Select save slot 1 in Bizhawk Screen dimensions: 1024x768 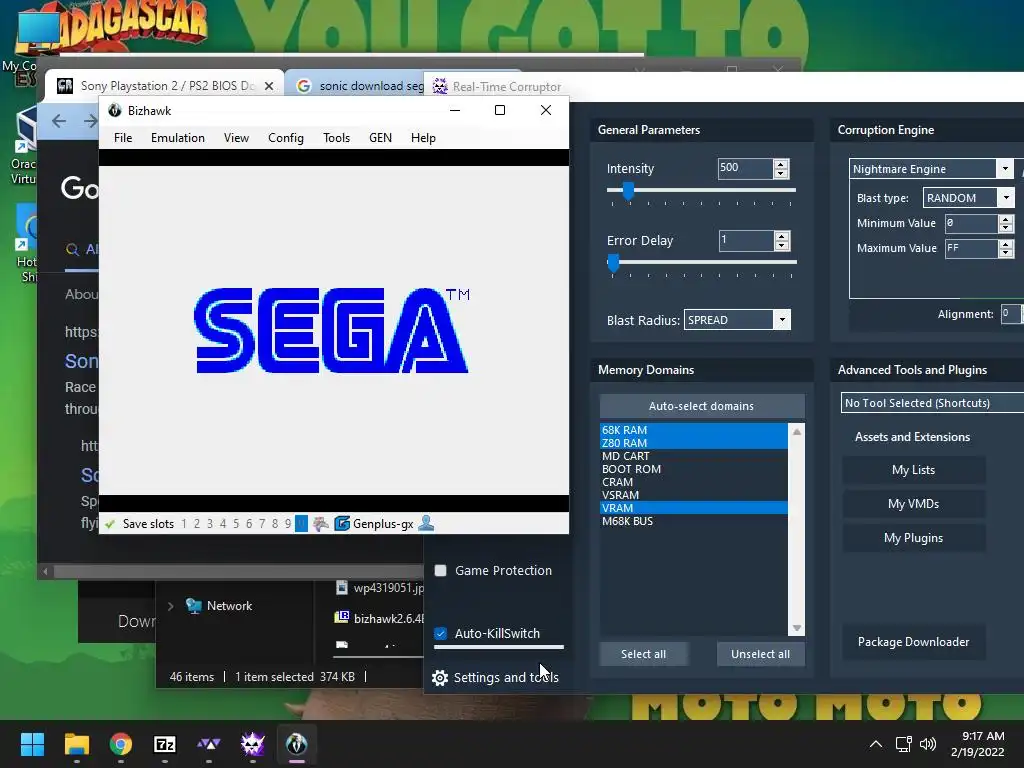(x=184, y=524)
